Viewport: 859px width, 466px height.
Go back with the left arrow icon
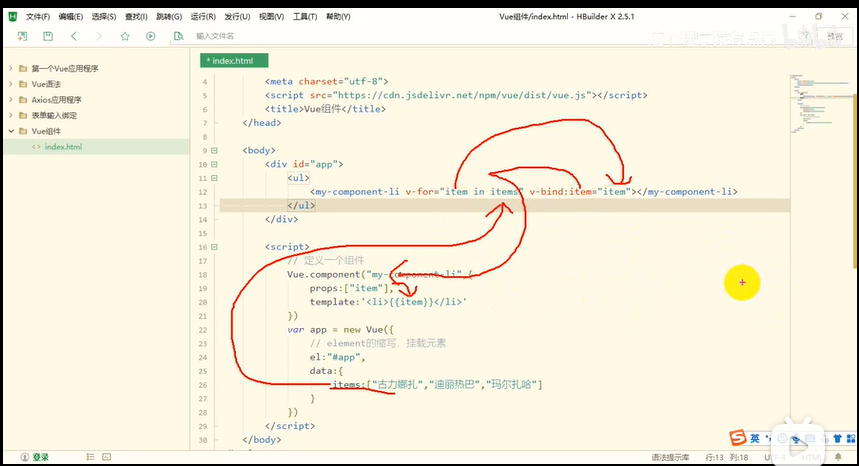[74, 36]
